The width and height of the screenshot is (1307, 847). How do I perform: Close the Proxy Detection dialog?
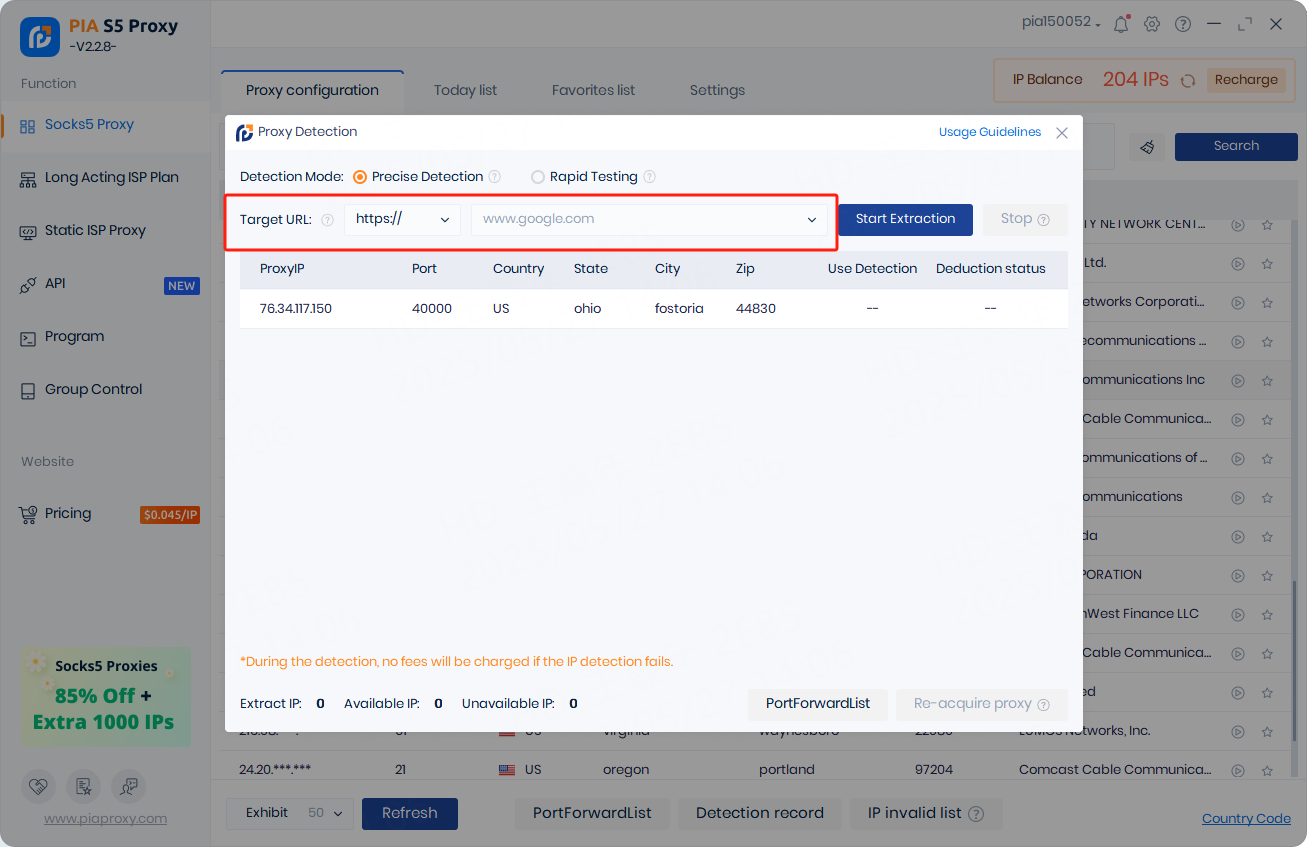tap(1062, 133)
